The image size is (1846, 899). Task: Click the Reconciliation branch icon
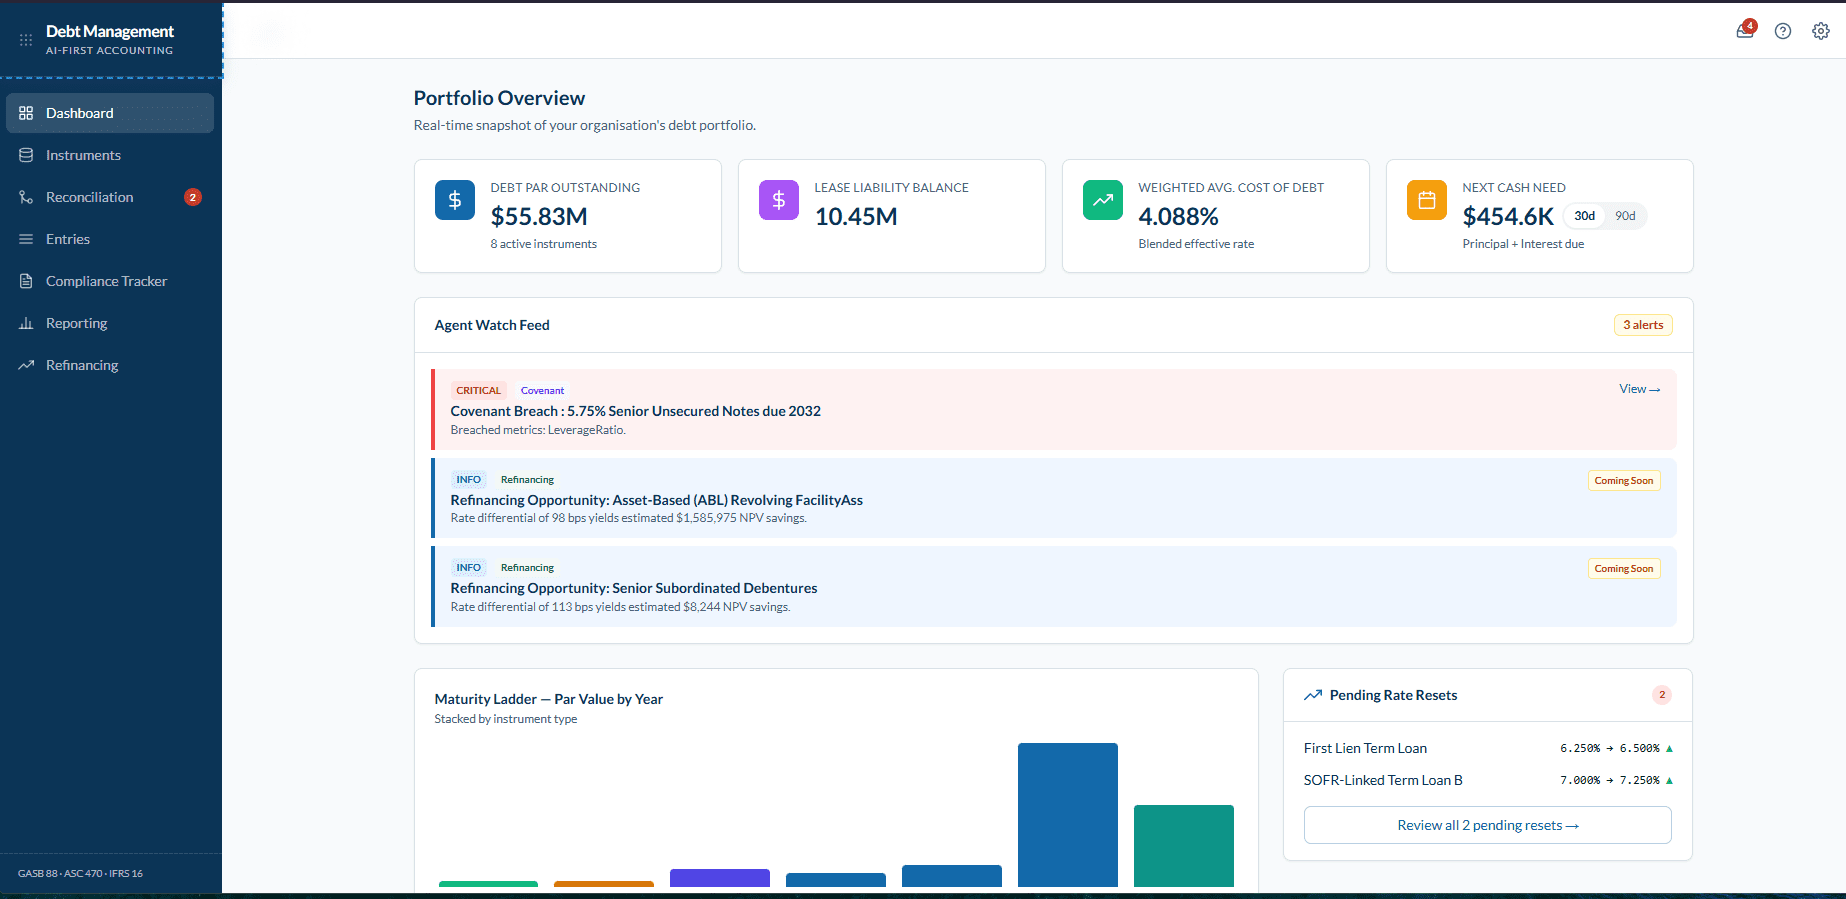[x=26, y=197]
